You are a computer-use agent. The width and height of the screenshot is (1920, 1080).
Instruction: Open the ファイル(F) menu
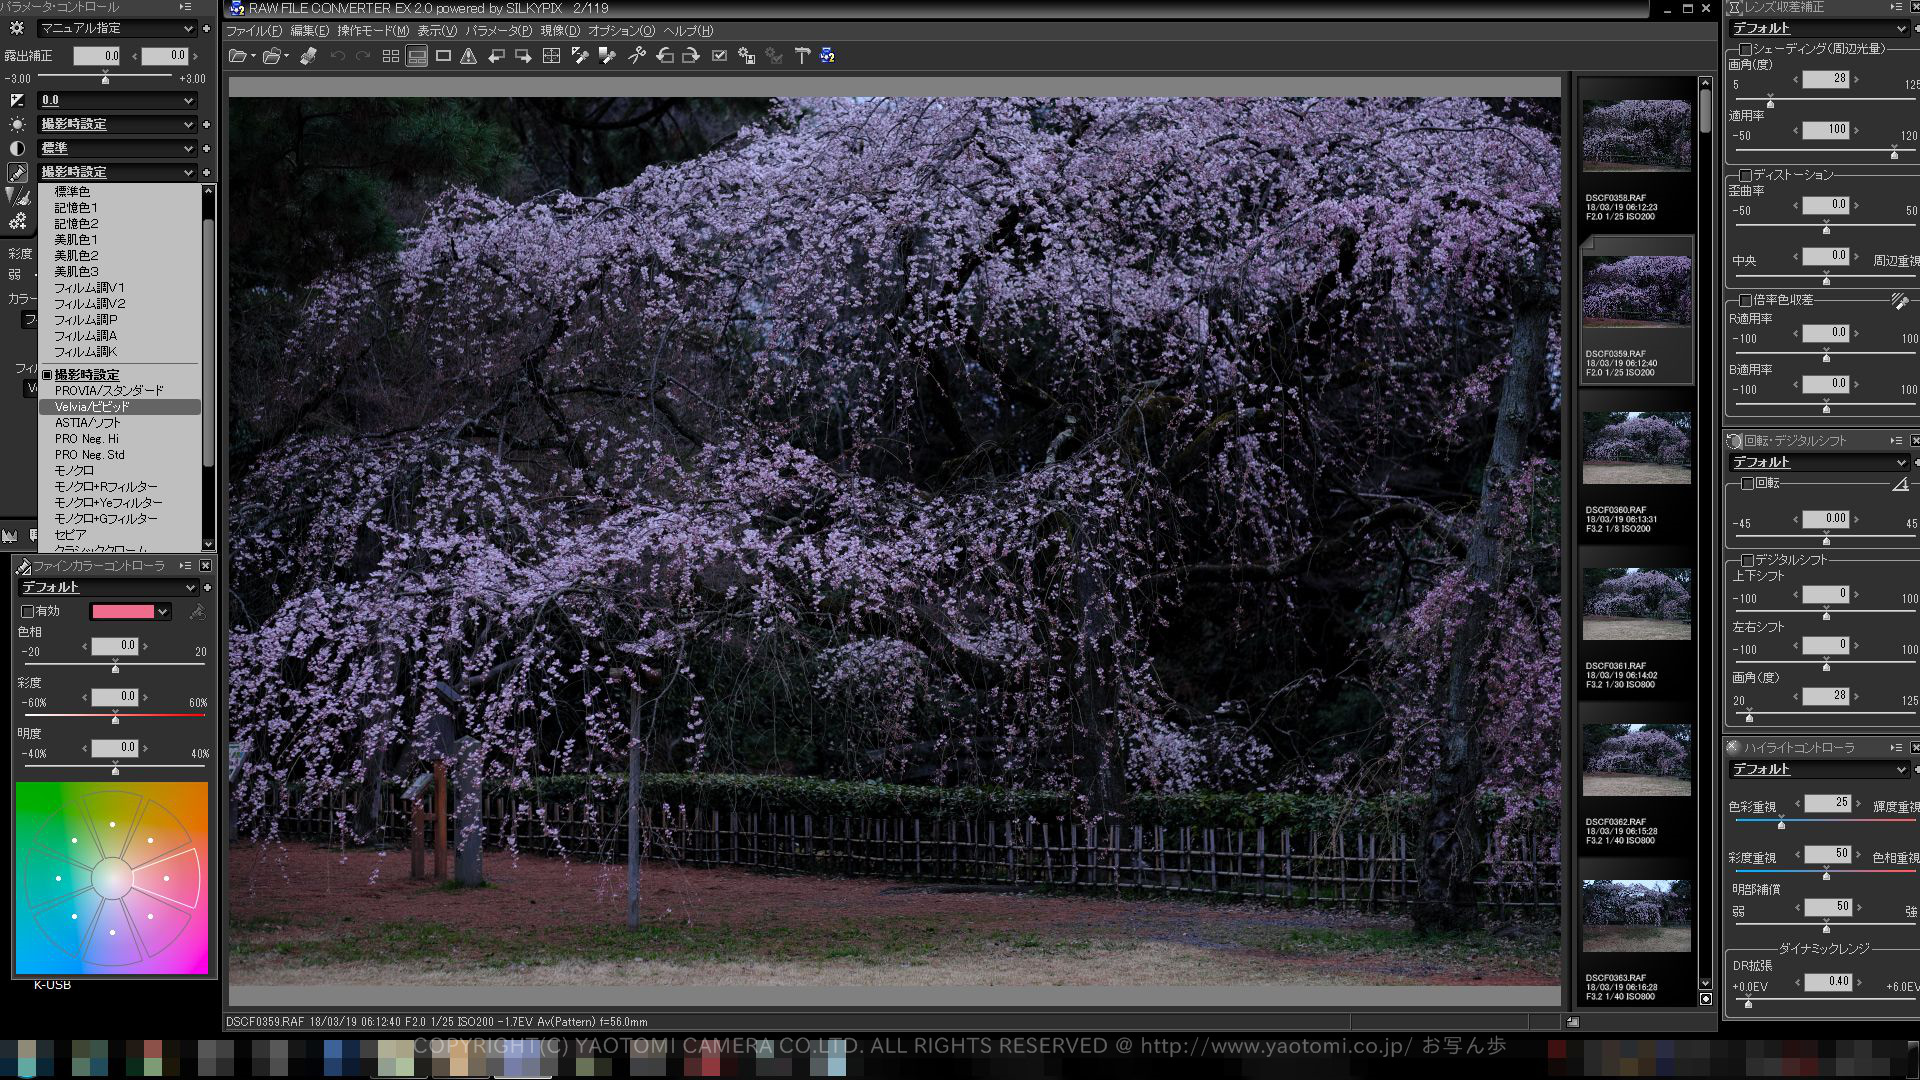click(253, 31)
